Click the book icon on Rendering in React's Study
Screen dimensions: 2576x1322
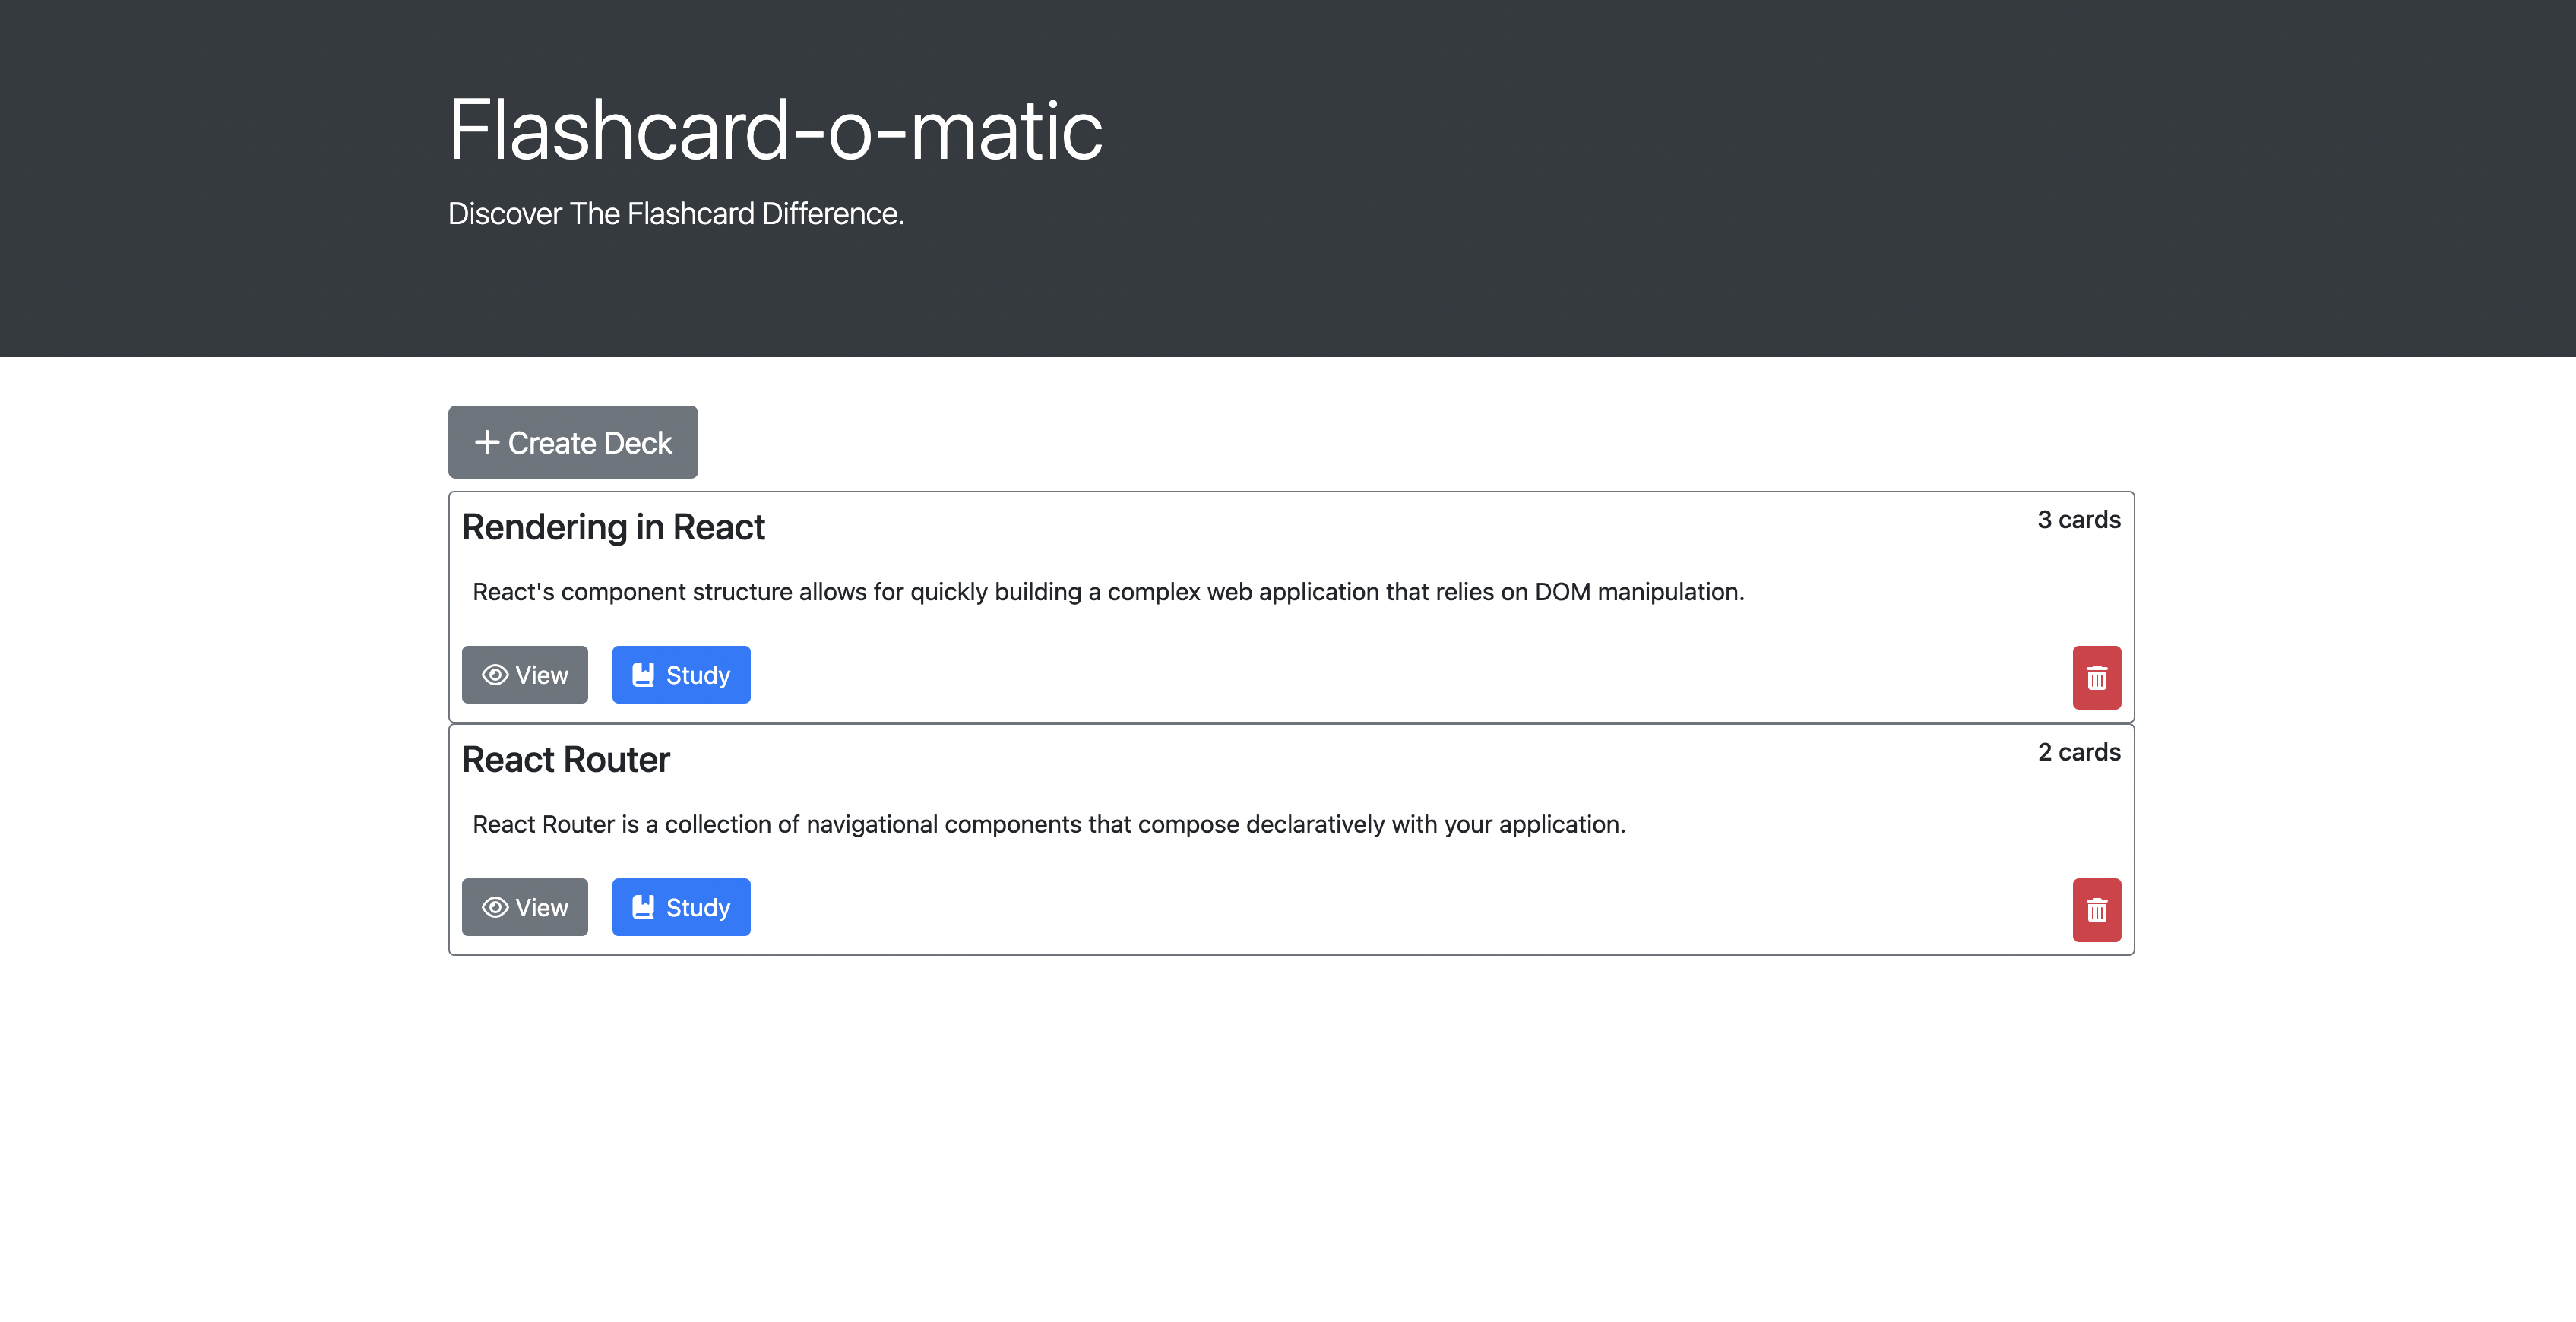pos(643,675)
